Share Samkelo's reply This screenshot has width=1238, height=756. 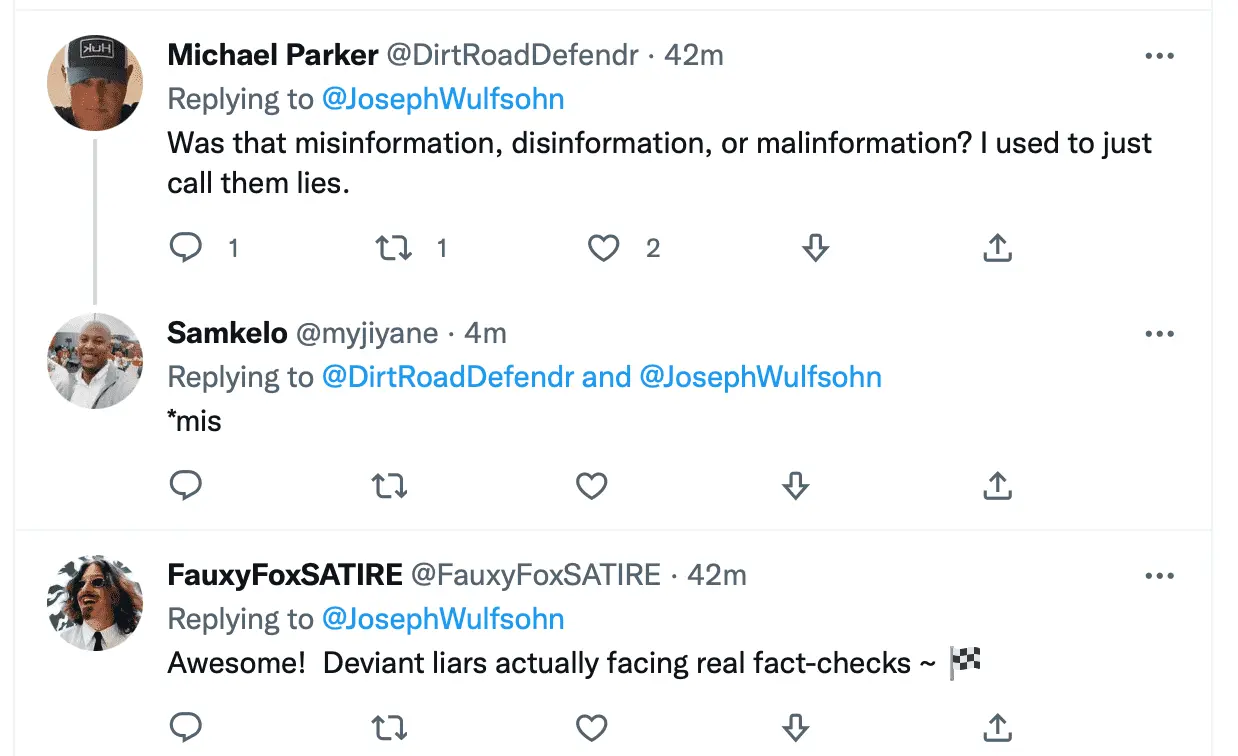pos(996,485)
